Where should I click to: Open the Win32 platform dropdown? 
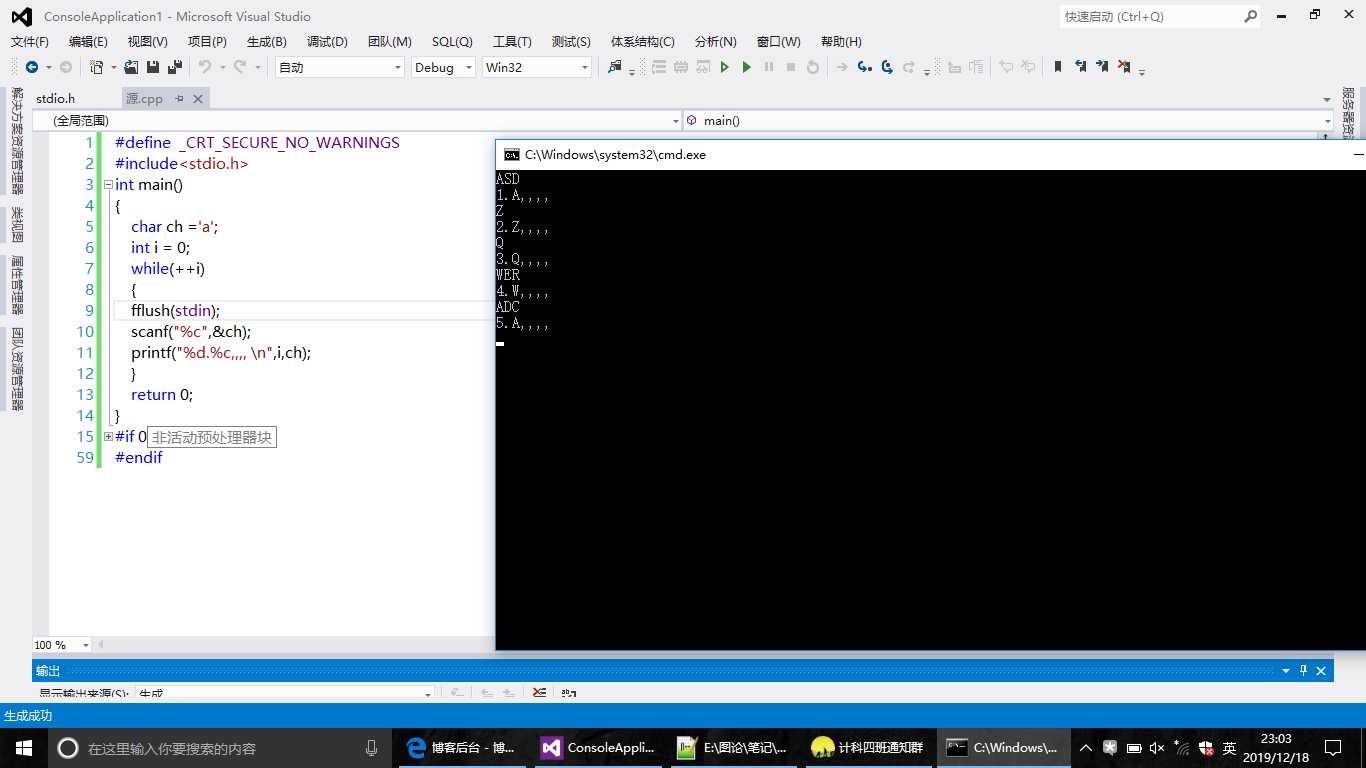[585, 67]
